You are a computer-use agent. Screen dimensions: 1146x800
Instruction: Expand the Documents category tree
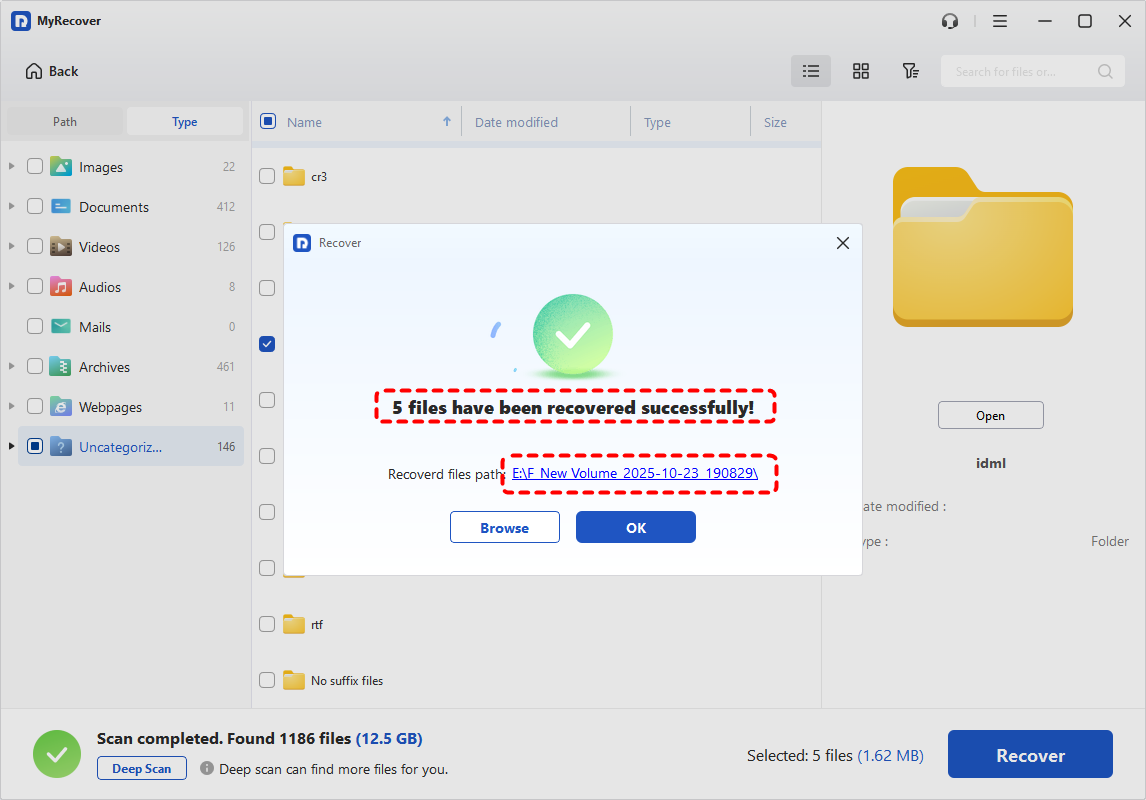pyautogui.click(x=12, y=207)
